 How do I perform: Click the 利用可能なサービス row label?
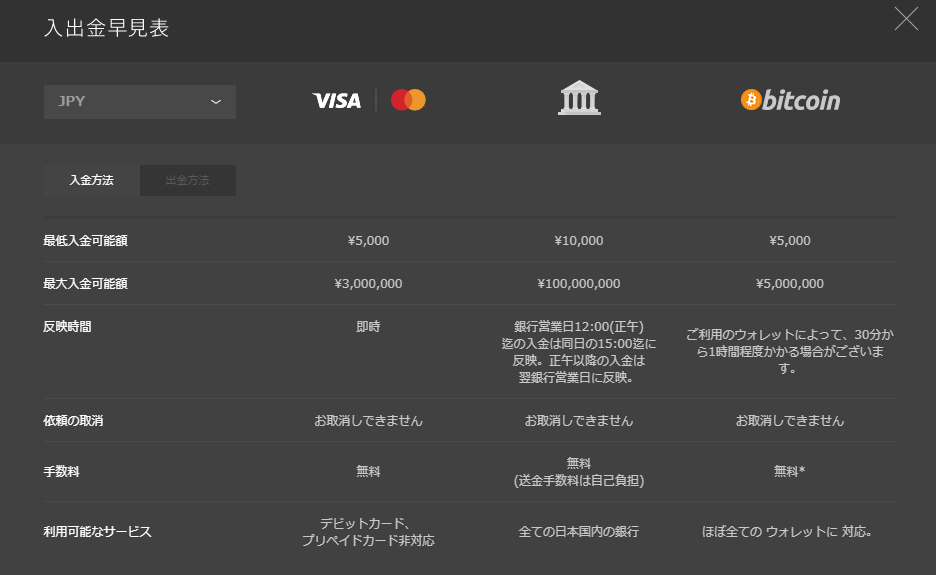(x=97, y=532)
